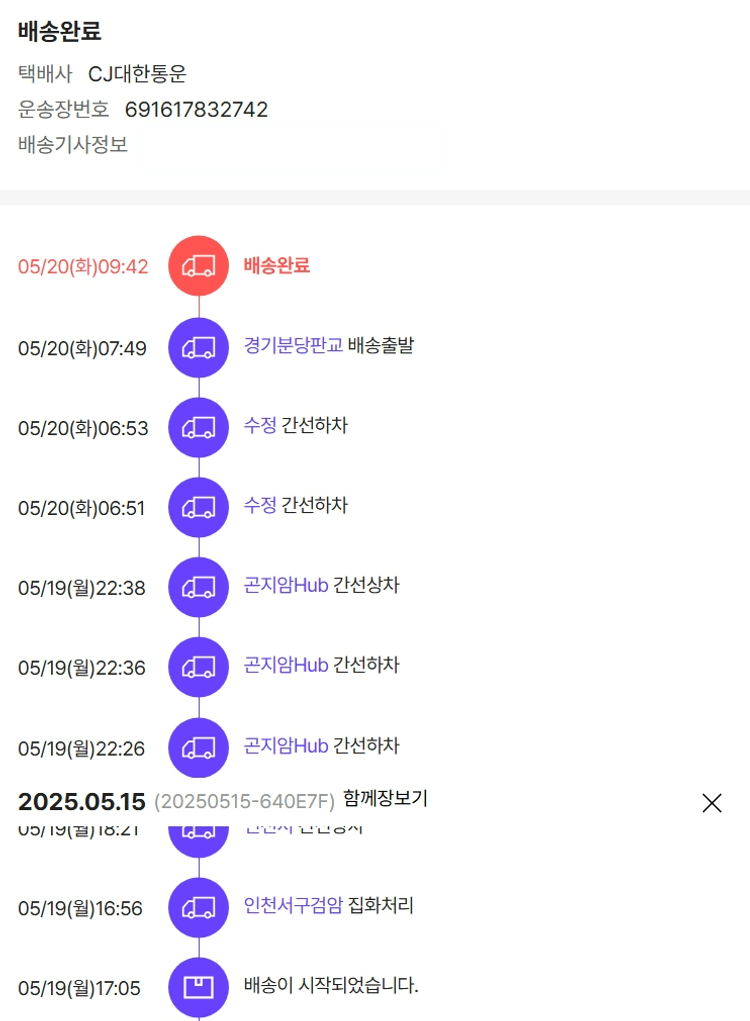Click truck icon for the 06:53 수정 entry
Screen dimensions: 750x1021
pyautogui.click(x=198, y=427)
